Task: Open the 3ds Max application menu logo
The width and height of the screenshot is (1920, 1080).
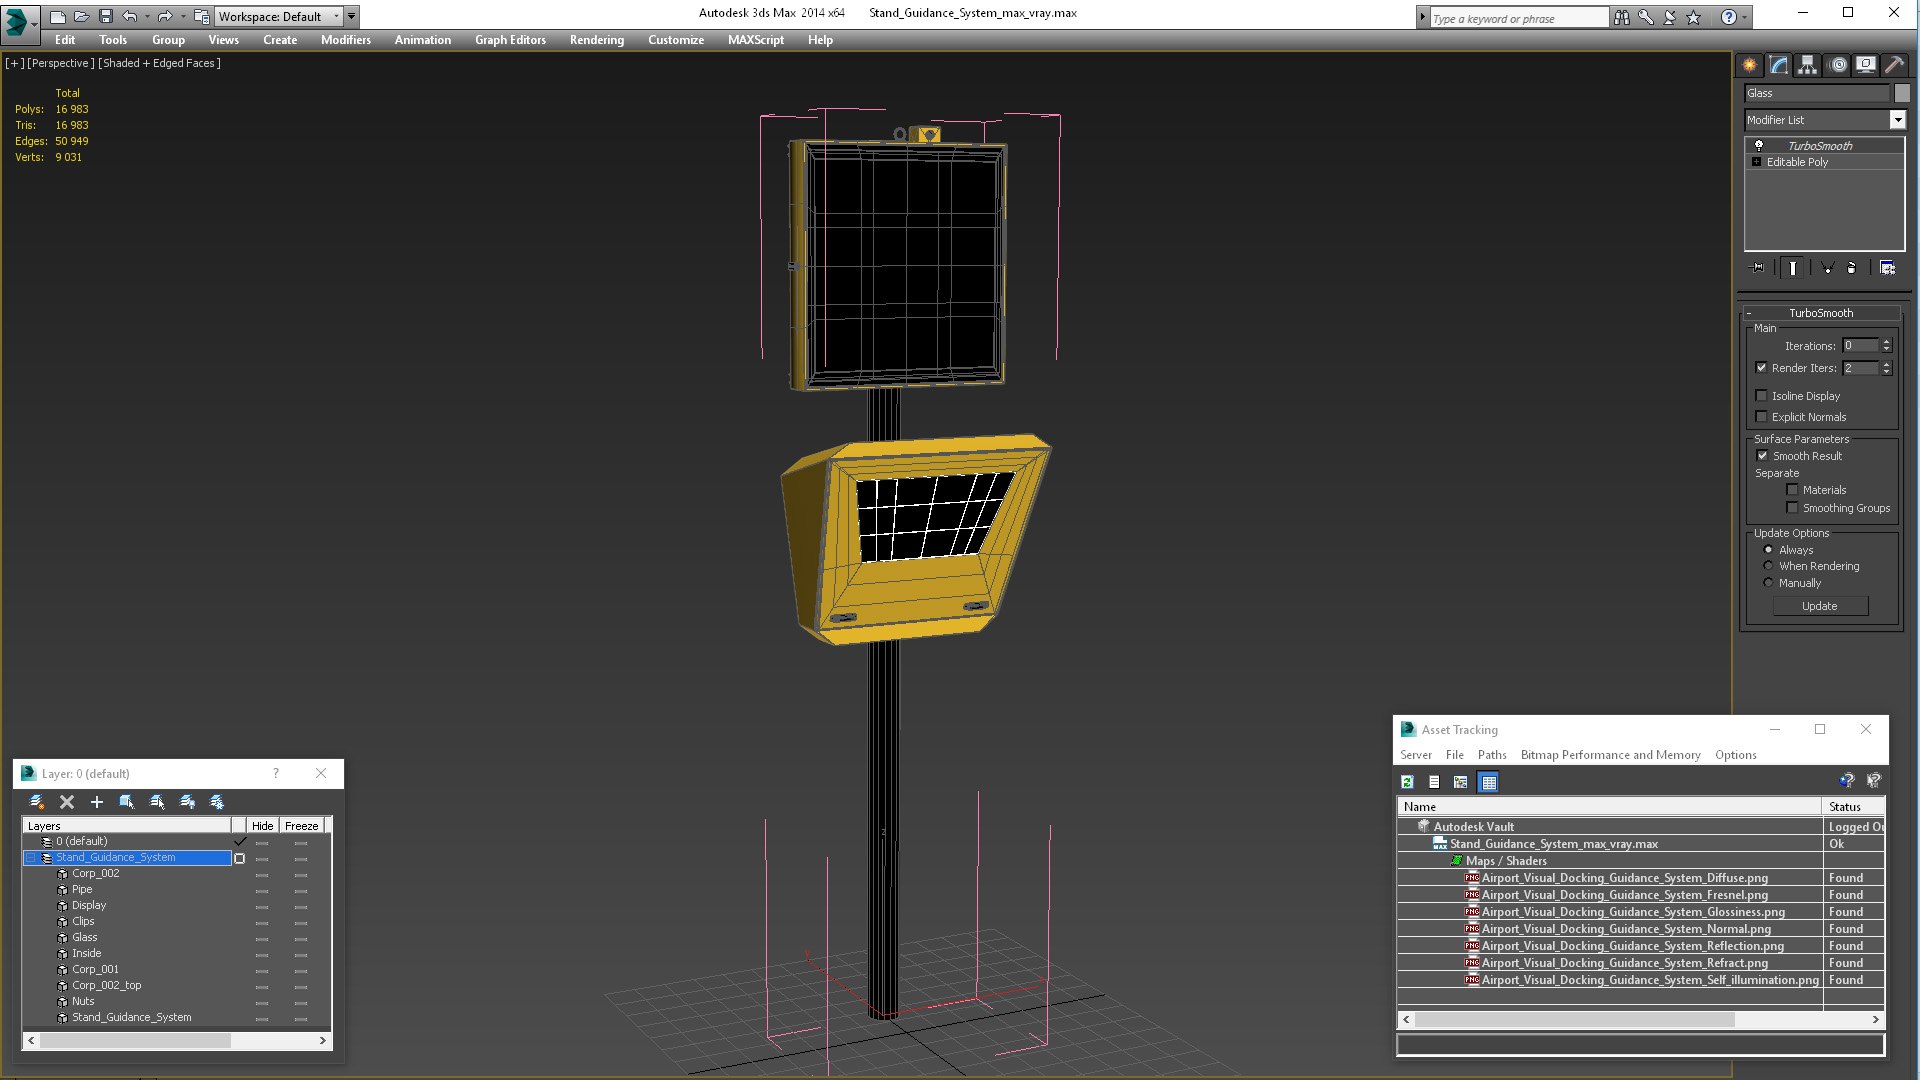Action: (17, 20)
